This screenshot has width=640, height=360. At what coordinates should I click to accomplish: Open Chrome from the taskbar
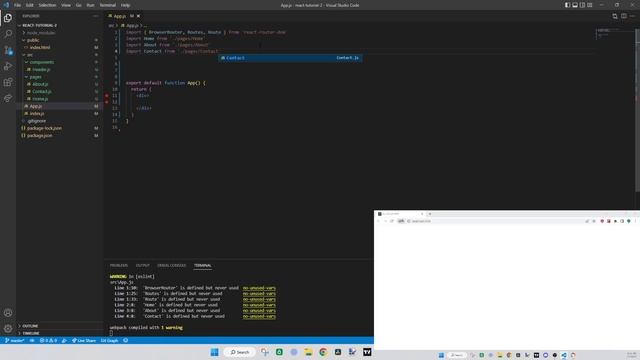click(x=323, y=352)
